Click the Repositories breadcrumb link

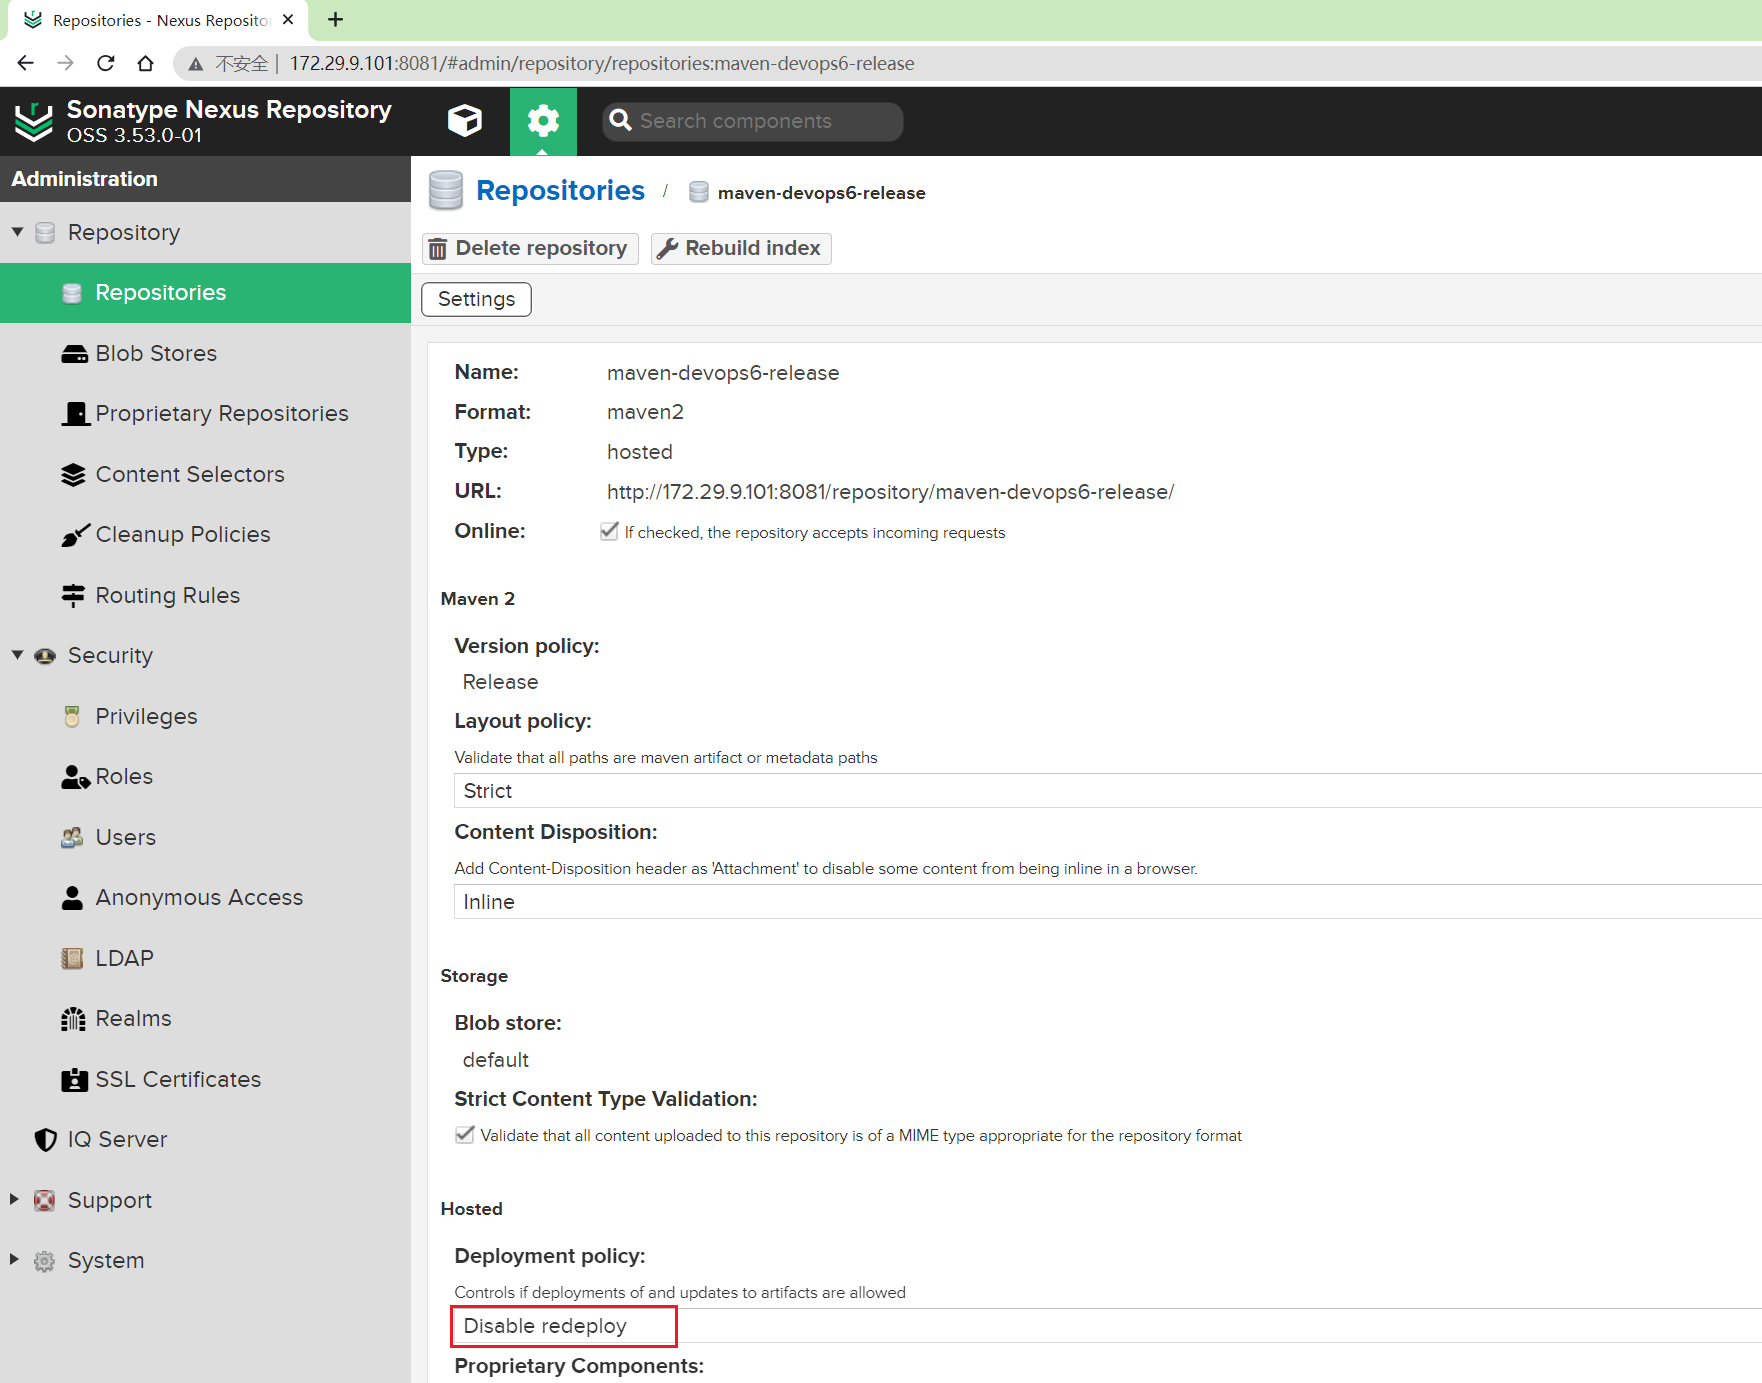560,190
